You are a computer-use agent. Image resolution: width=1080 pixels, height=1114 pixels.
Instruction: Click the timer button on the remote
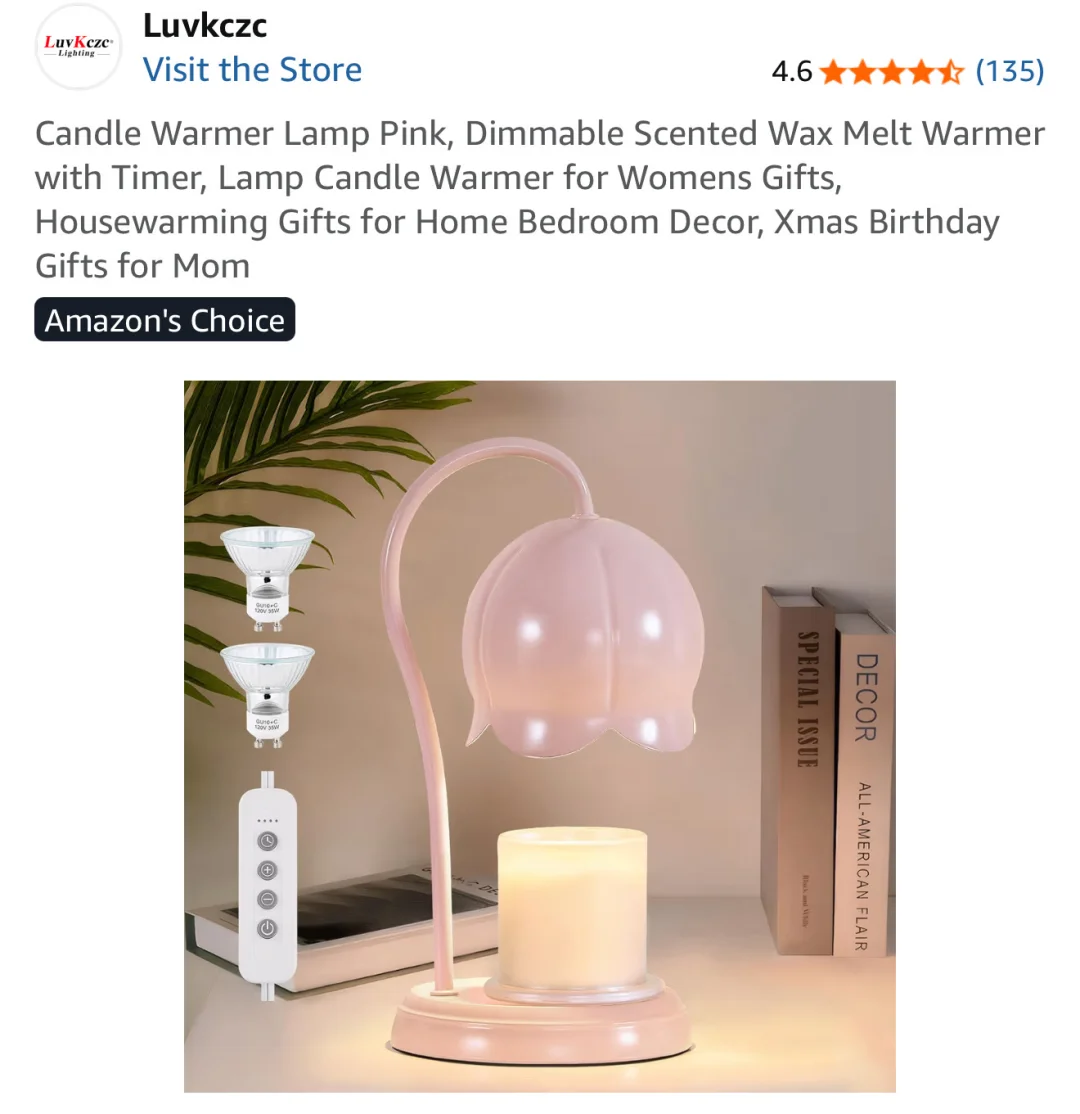(x=267, y=841)
